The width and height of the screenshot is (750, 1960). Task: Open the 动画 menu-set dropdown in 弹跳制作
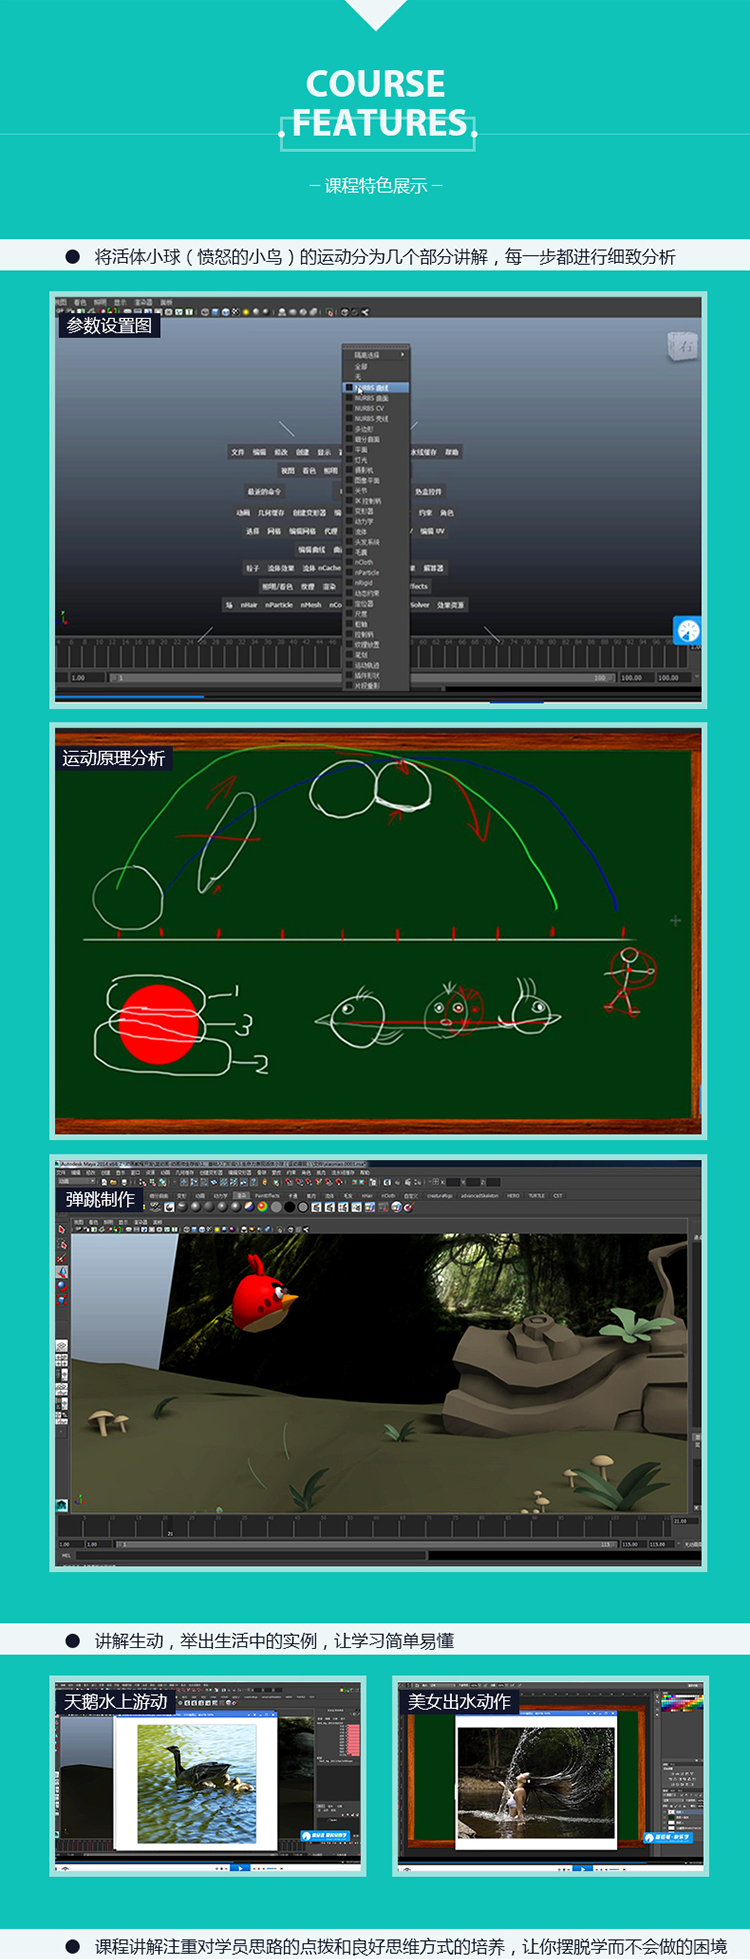click(x=76, y=1181)
